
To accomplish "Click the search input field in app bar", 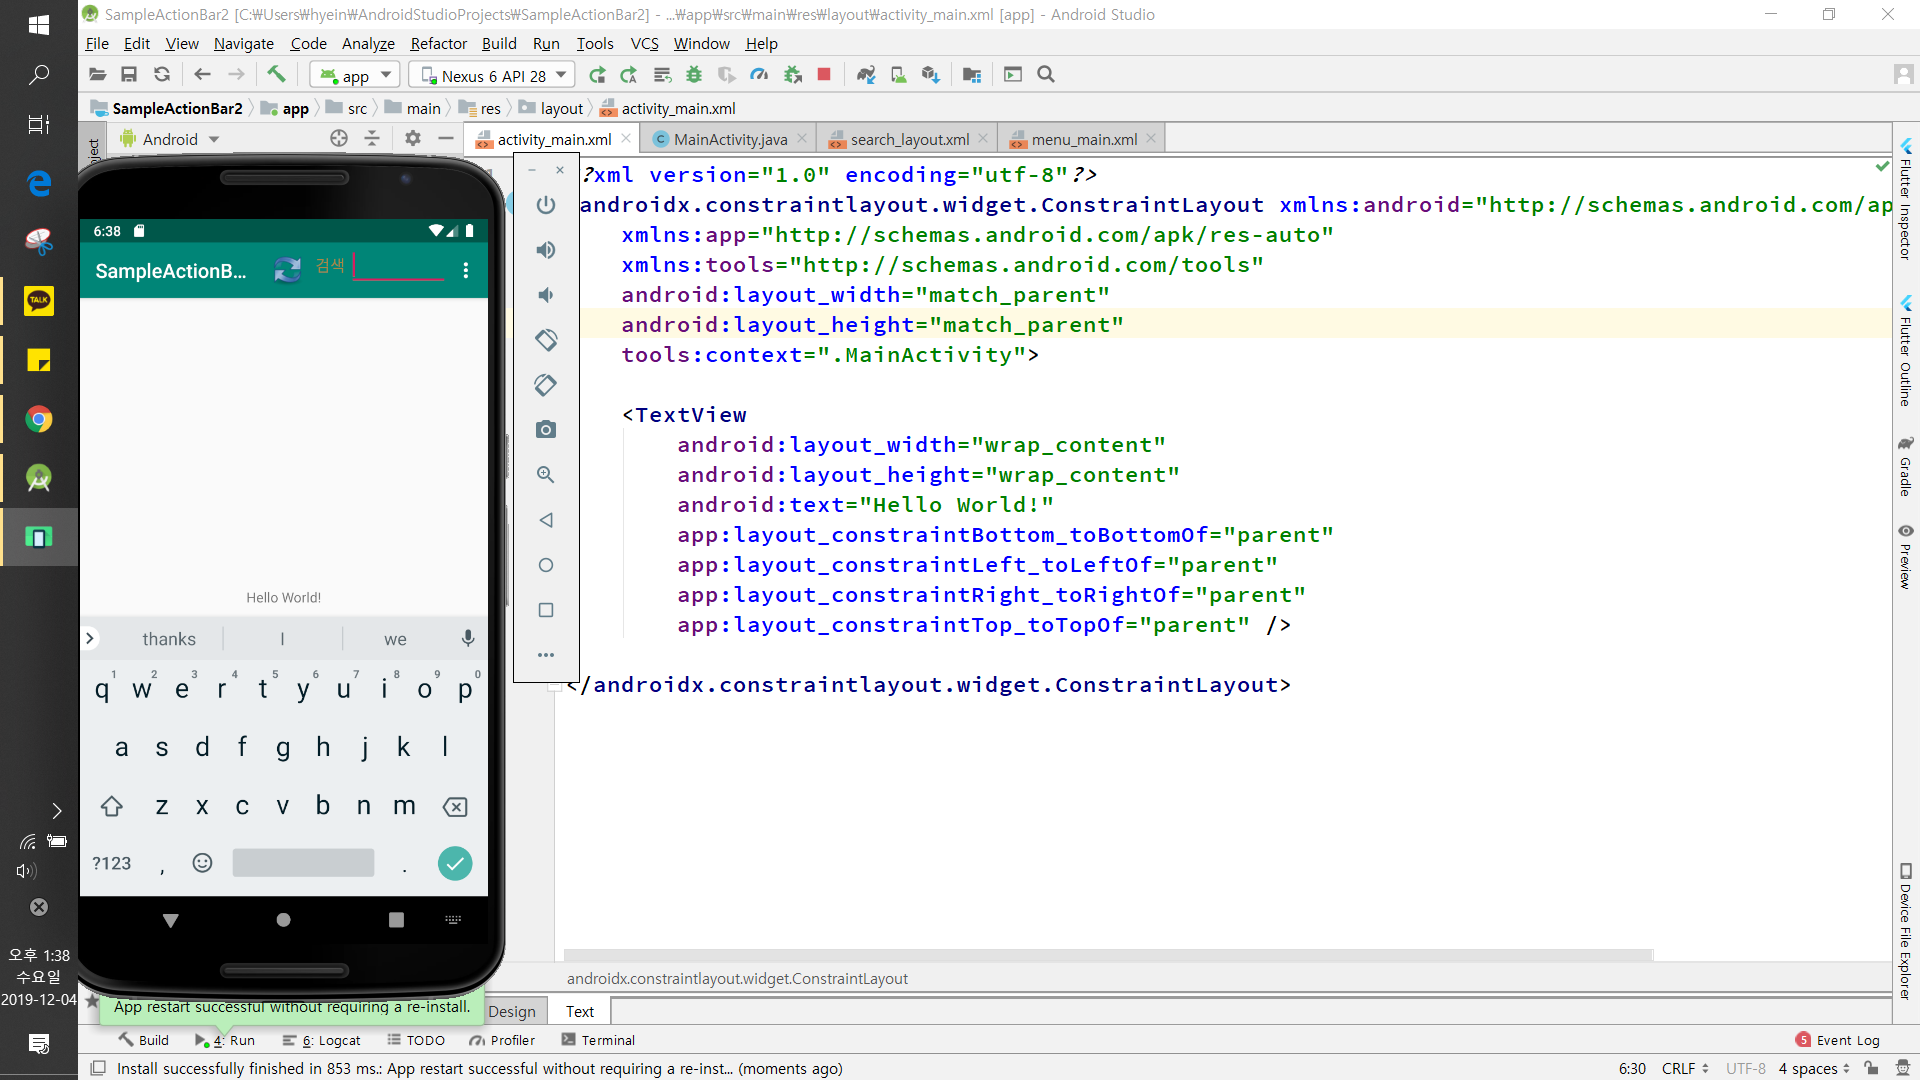I will click(x=399, y=267).
